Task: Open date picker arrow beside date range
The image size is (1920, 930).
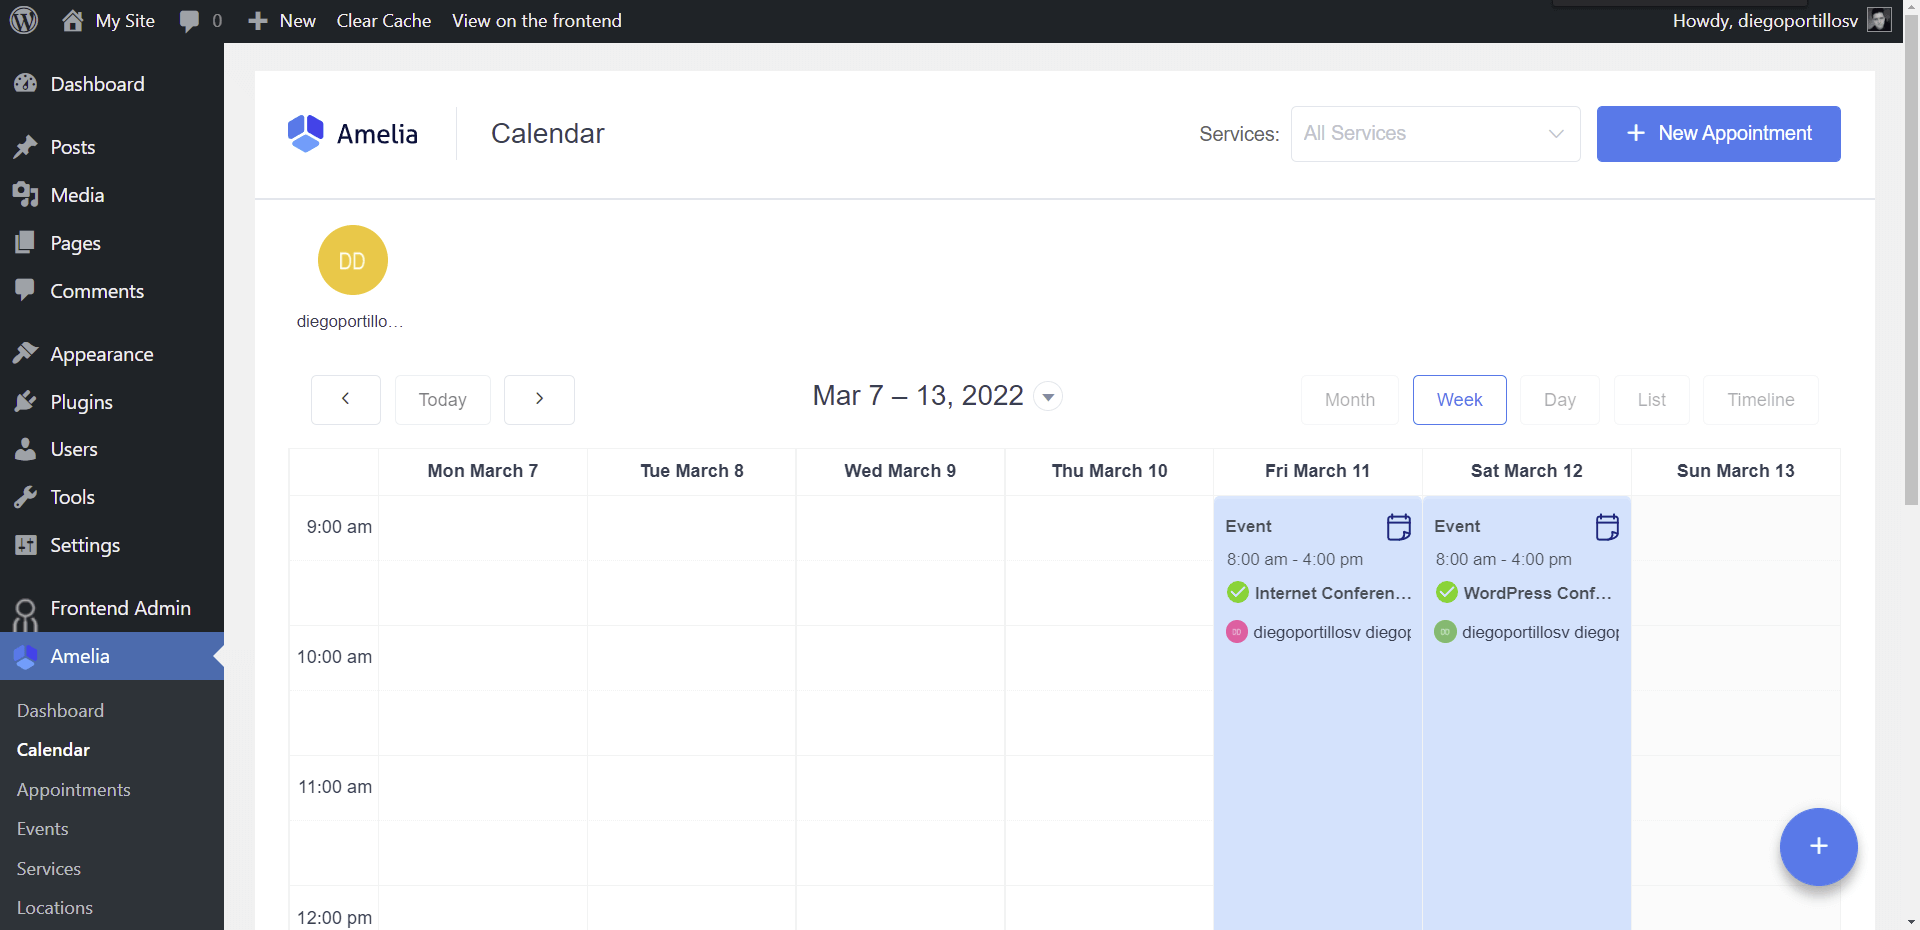Action: click(x=1048, y=397)
